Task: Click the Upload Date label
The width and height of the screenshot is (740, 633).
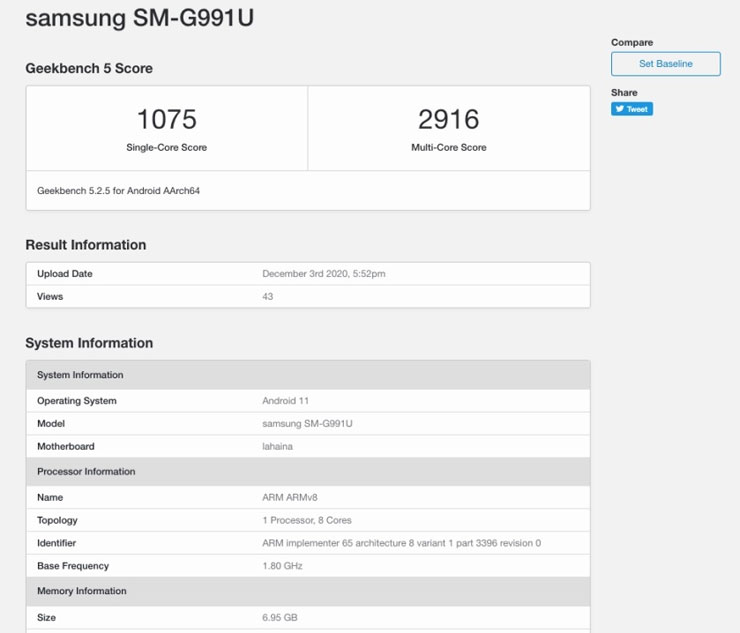Action: tap(65, 274)
